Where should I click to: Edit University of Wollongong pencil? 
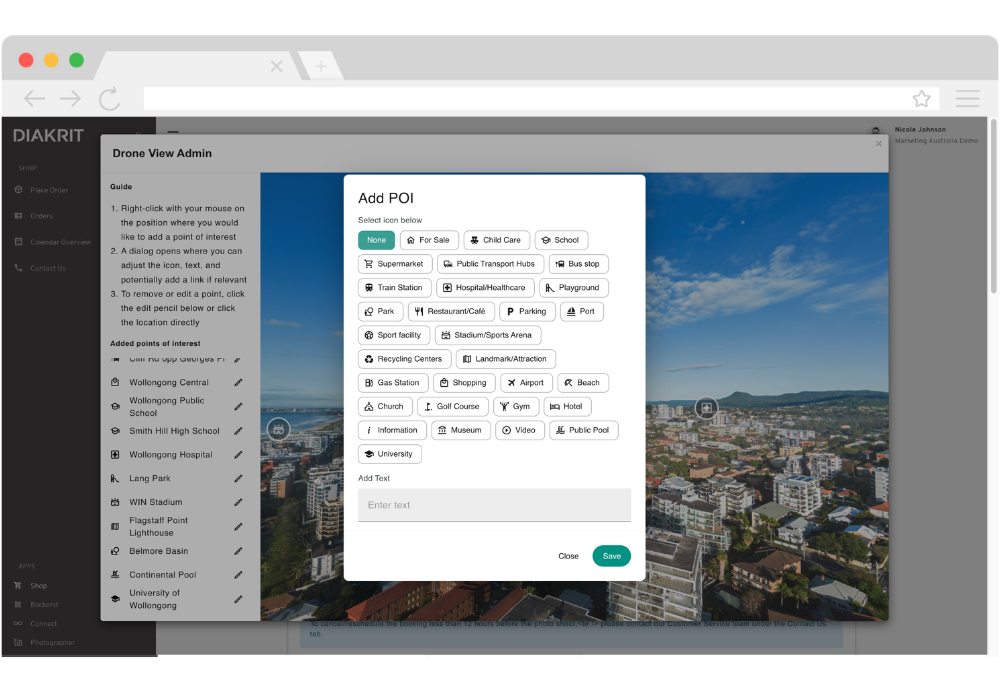click(238, 599)
